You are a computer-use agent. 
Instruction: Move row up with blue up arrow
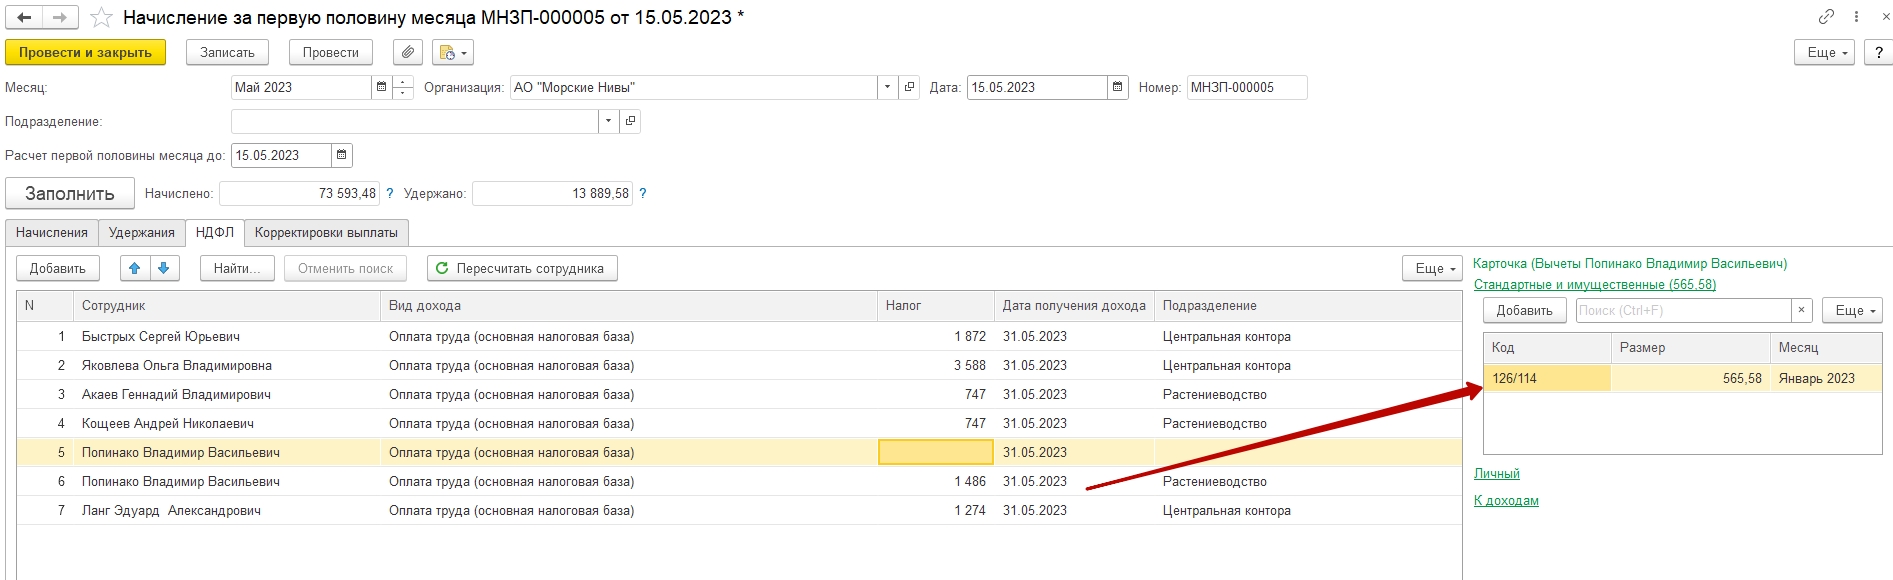point(135,268)
